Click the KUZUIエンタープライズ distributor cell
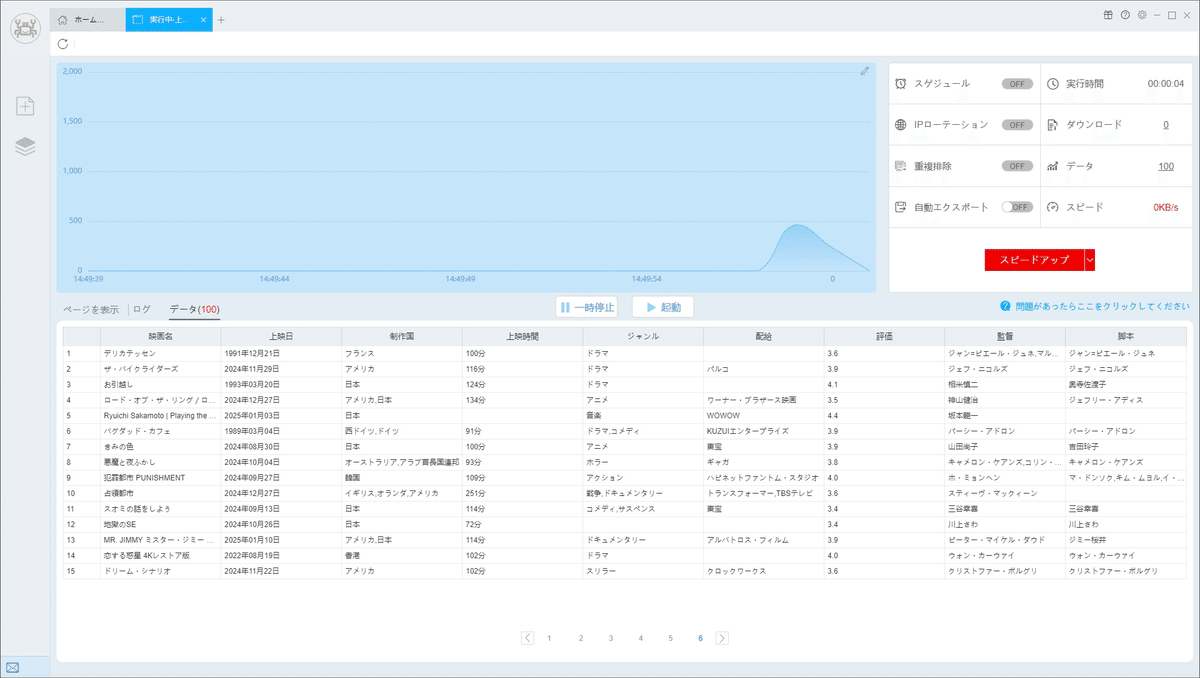The width and height of the screenshot is (1200, 678). 764,431
